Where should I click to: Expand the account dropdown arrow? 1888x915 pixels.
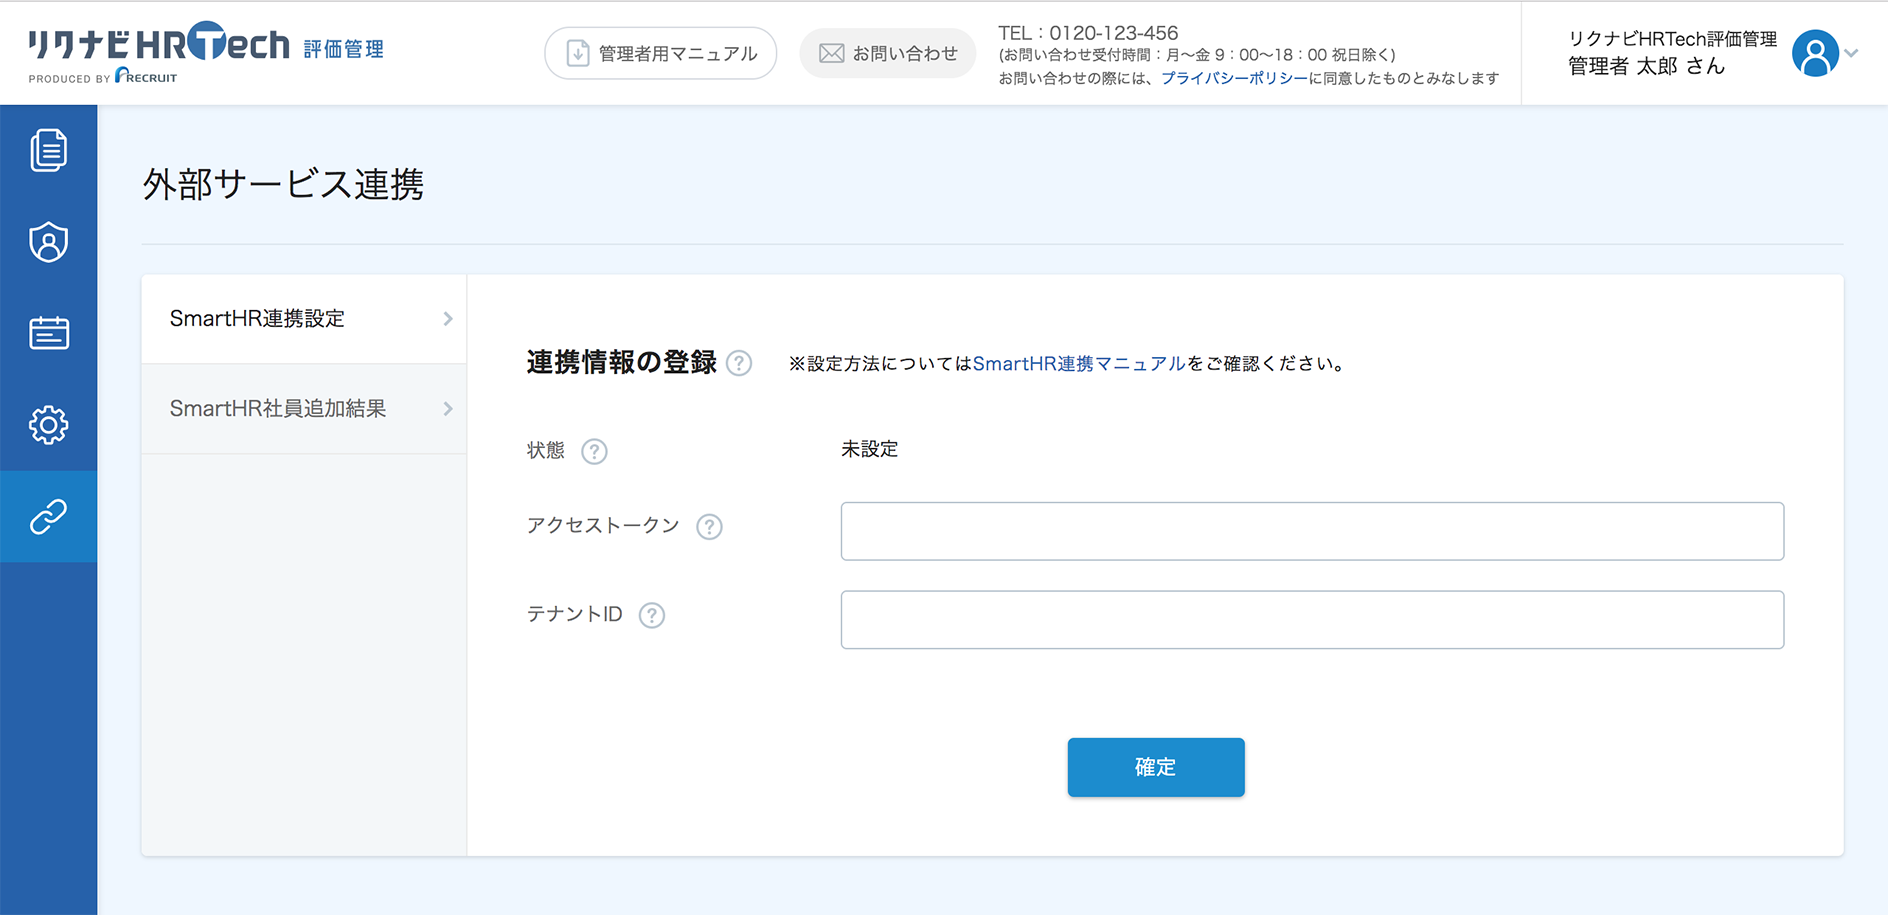coord(1852,53)
